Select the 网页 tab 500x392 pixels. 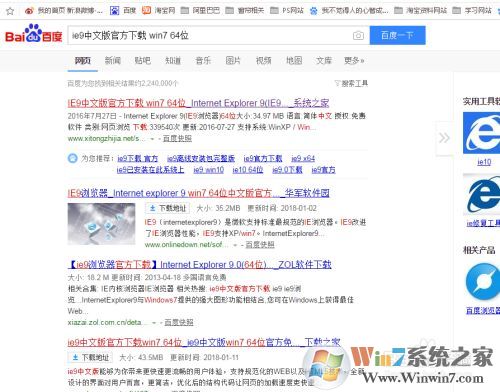pyautogui.click(x=83, y=61)
